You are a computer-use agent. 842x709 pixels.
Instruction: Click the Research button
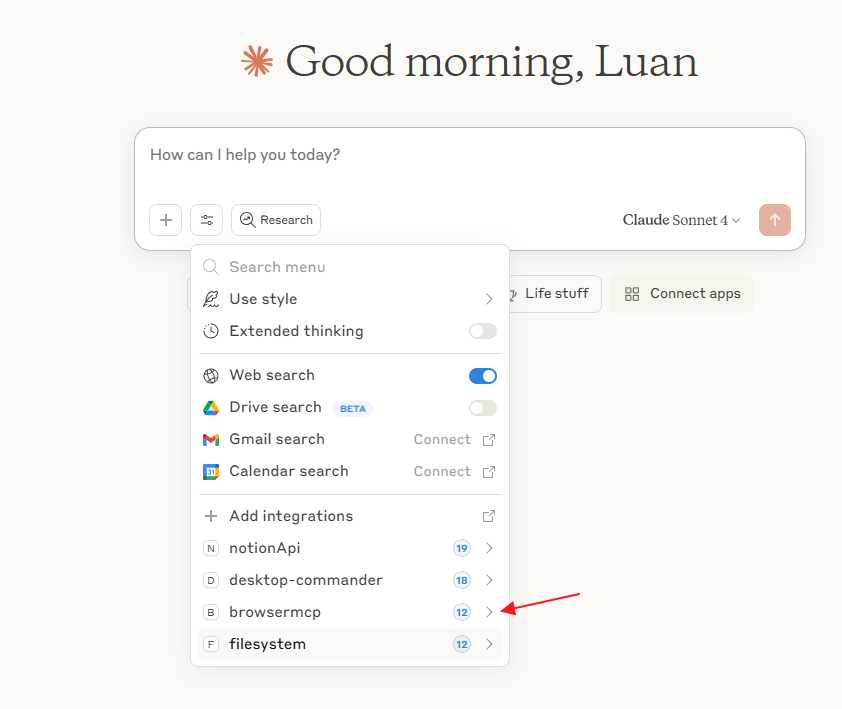276,220
